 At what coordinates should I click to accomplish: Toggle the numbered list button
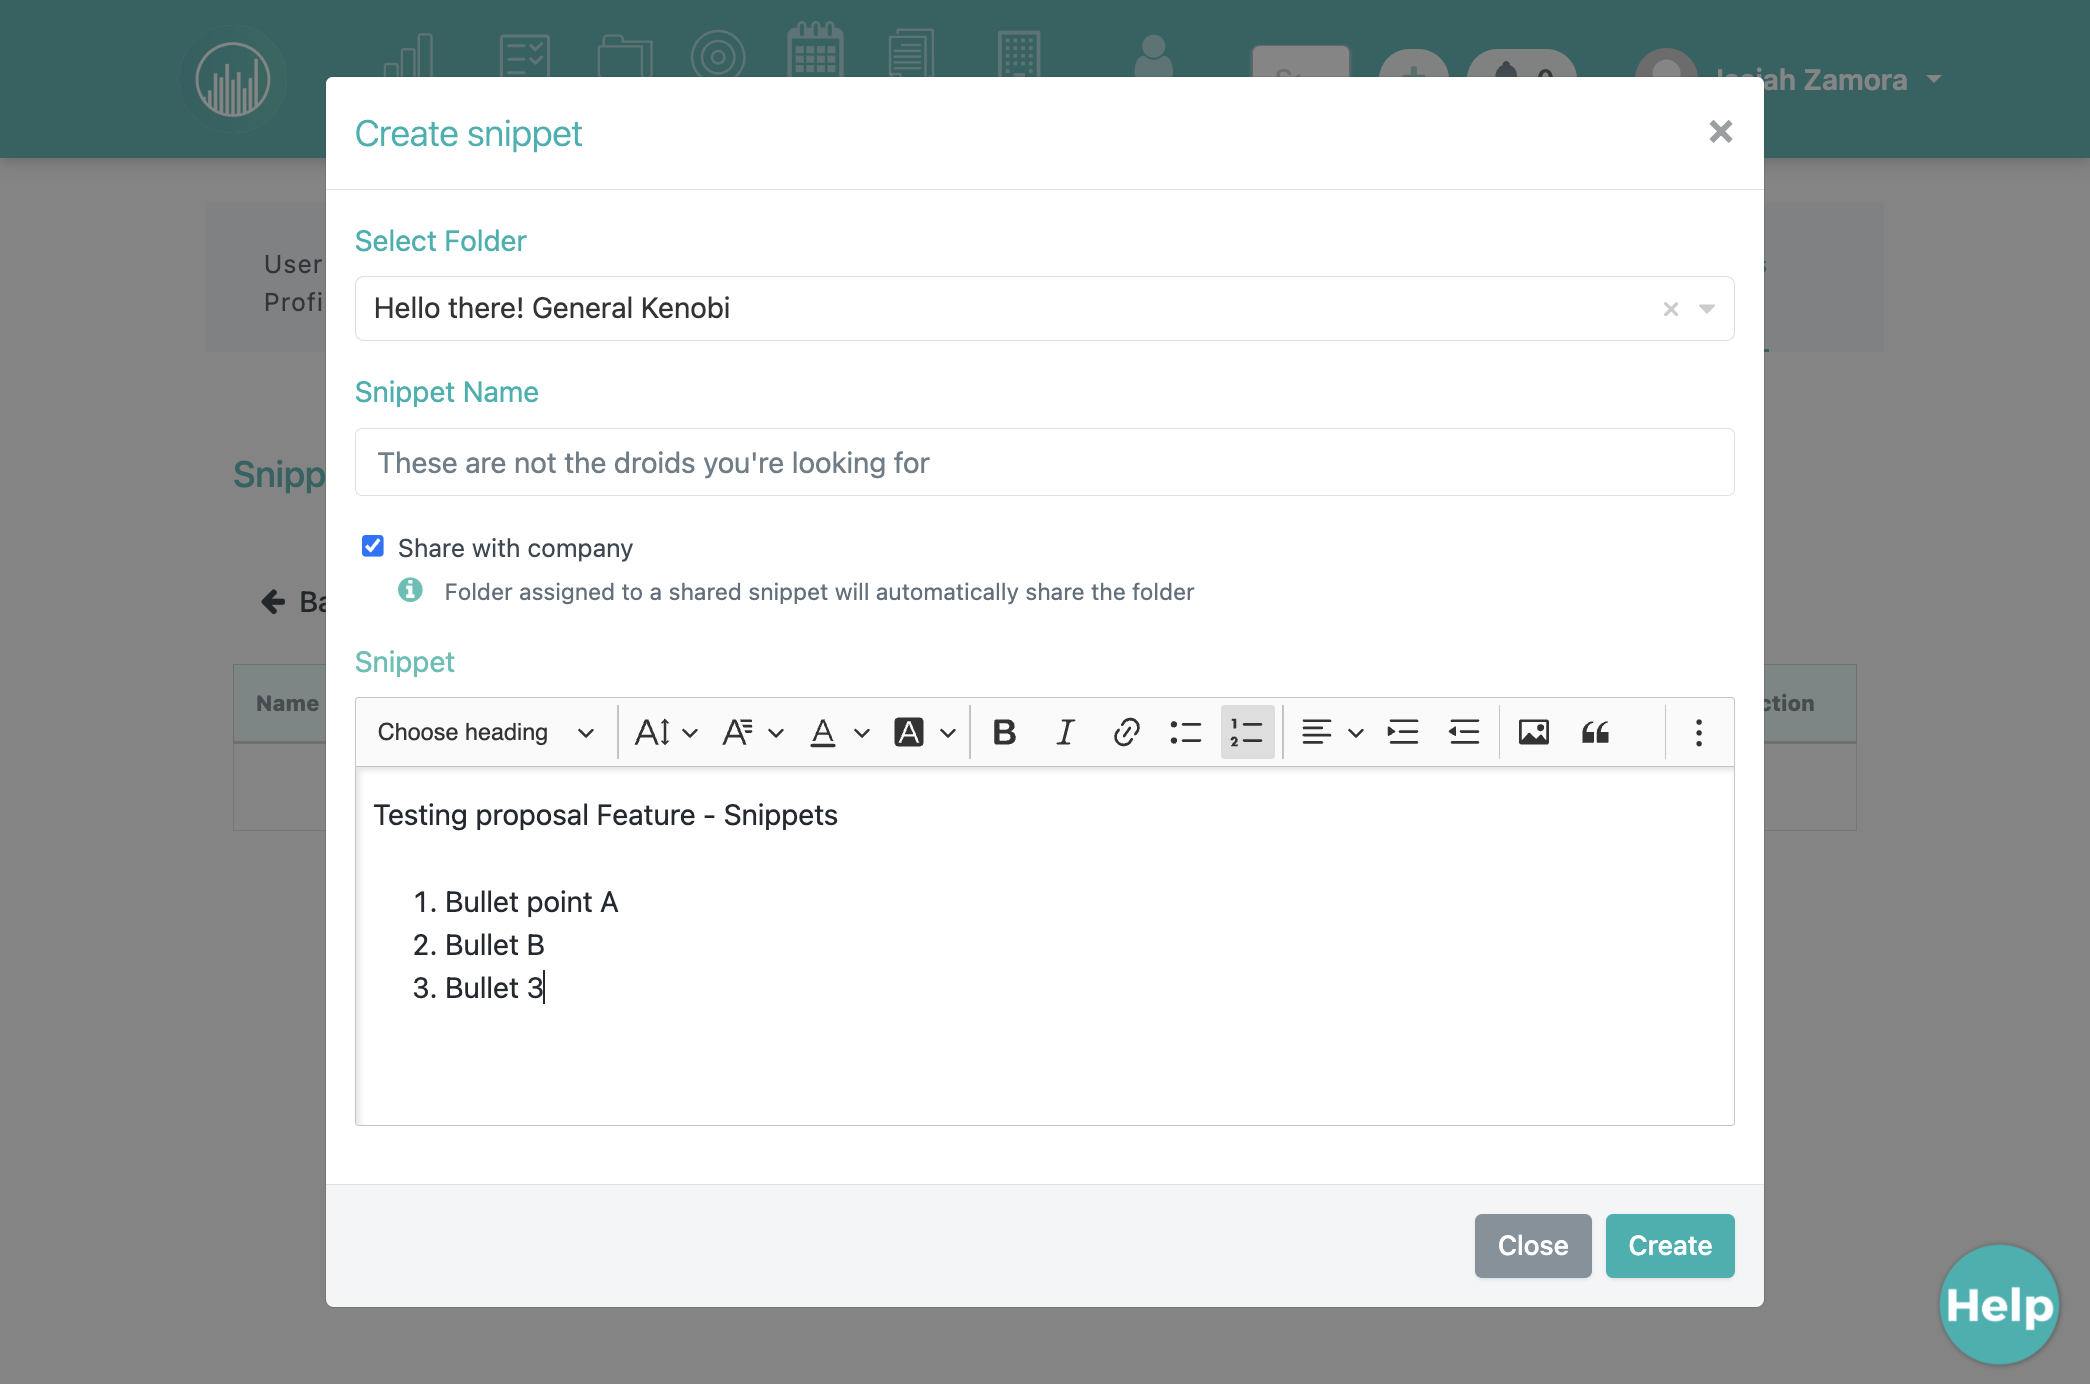click(1247, 732)
